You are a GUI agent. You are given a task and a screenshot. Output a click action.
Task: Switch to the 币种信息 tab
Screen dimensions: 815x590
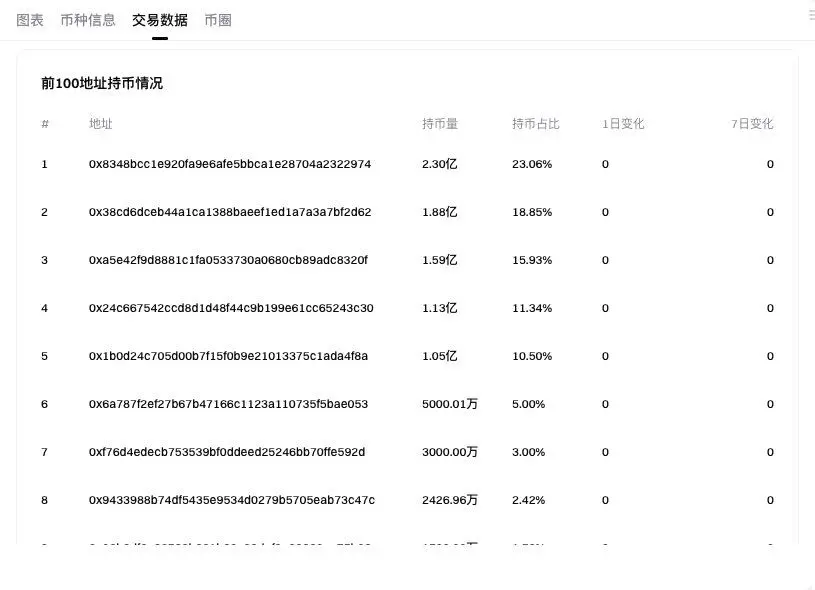point(88,19)
